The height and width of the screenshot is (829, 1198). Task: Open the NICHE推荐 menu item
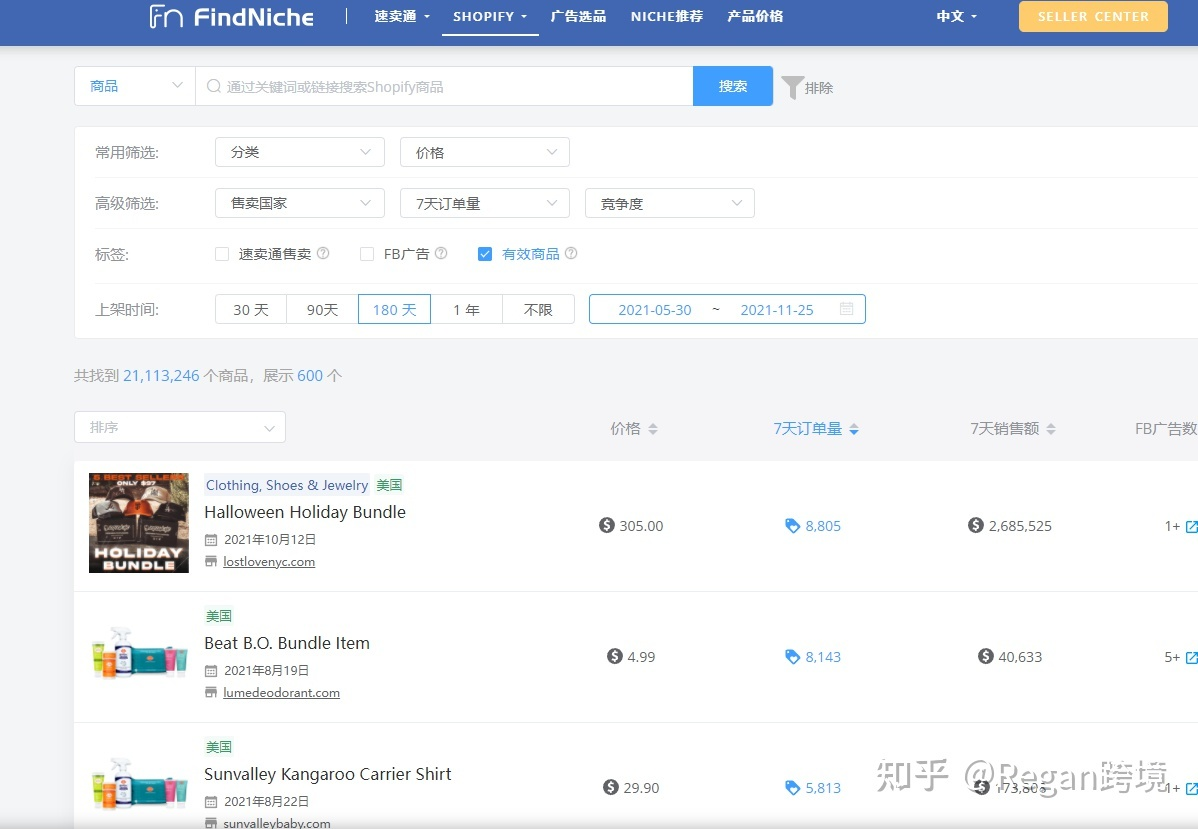(x=666, y=16)
